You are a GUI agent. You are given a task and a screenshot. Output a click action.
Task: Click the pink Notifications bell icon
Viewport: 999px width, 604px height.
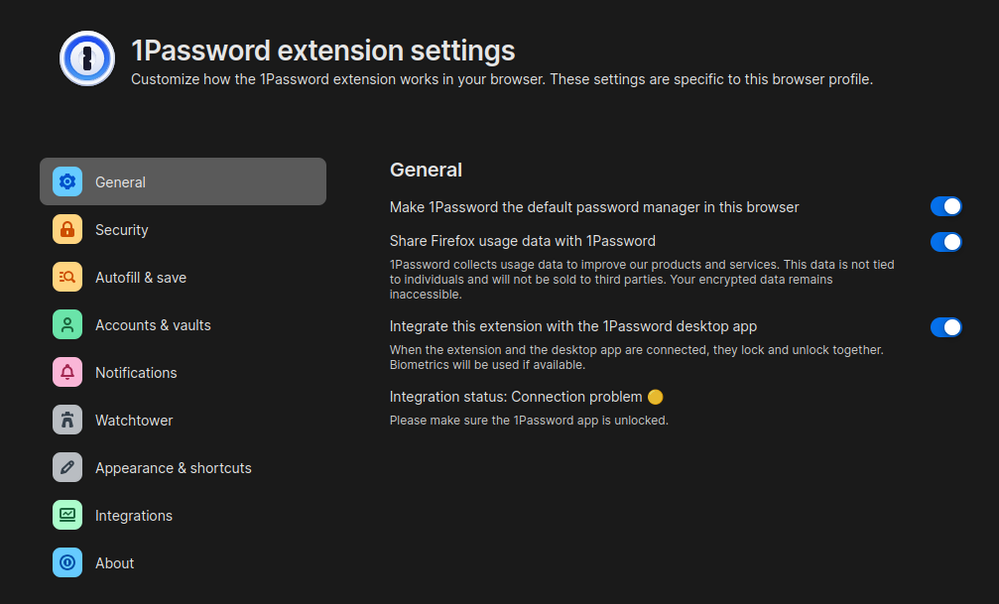(67, 373)
